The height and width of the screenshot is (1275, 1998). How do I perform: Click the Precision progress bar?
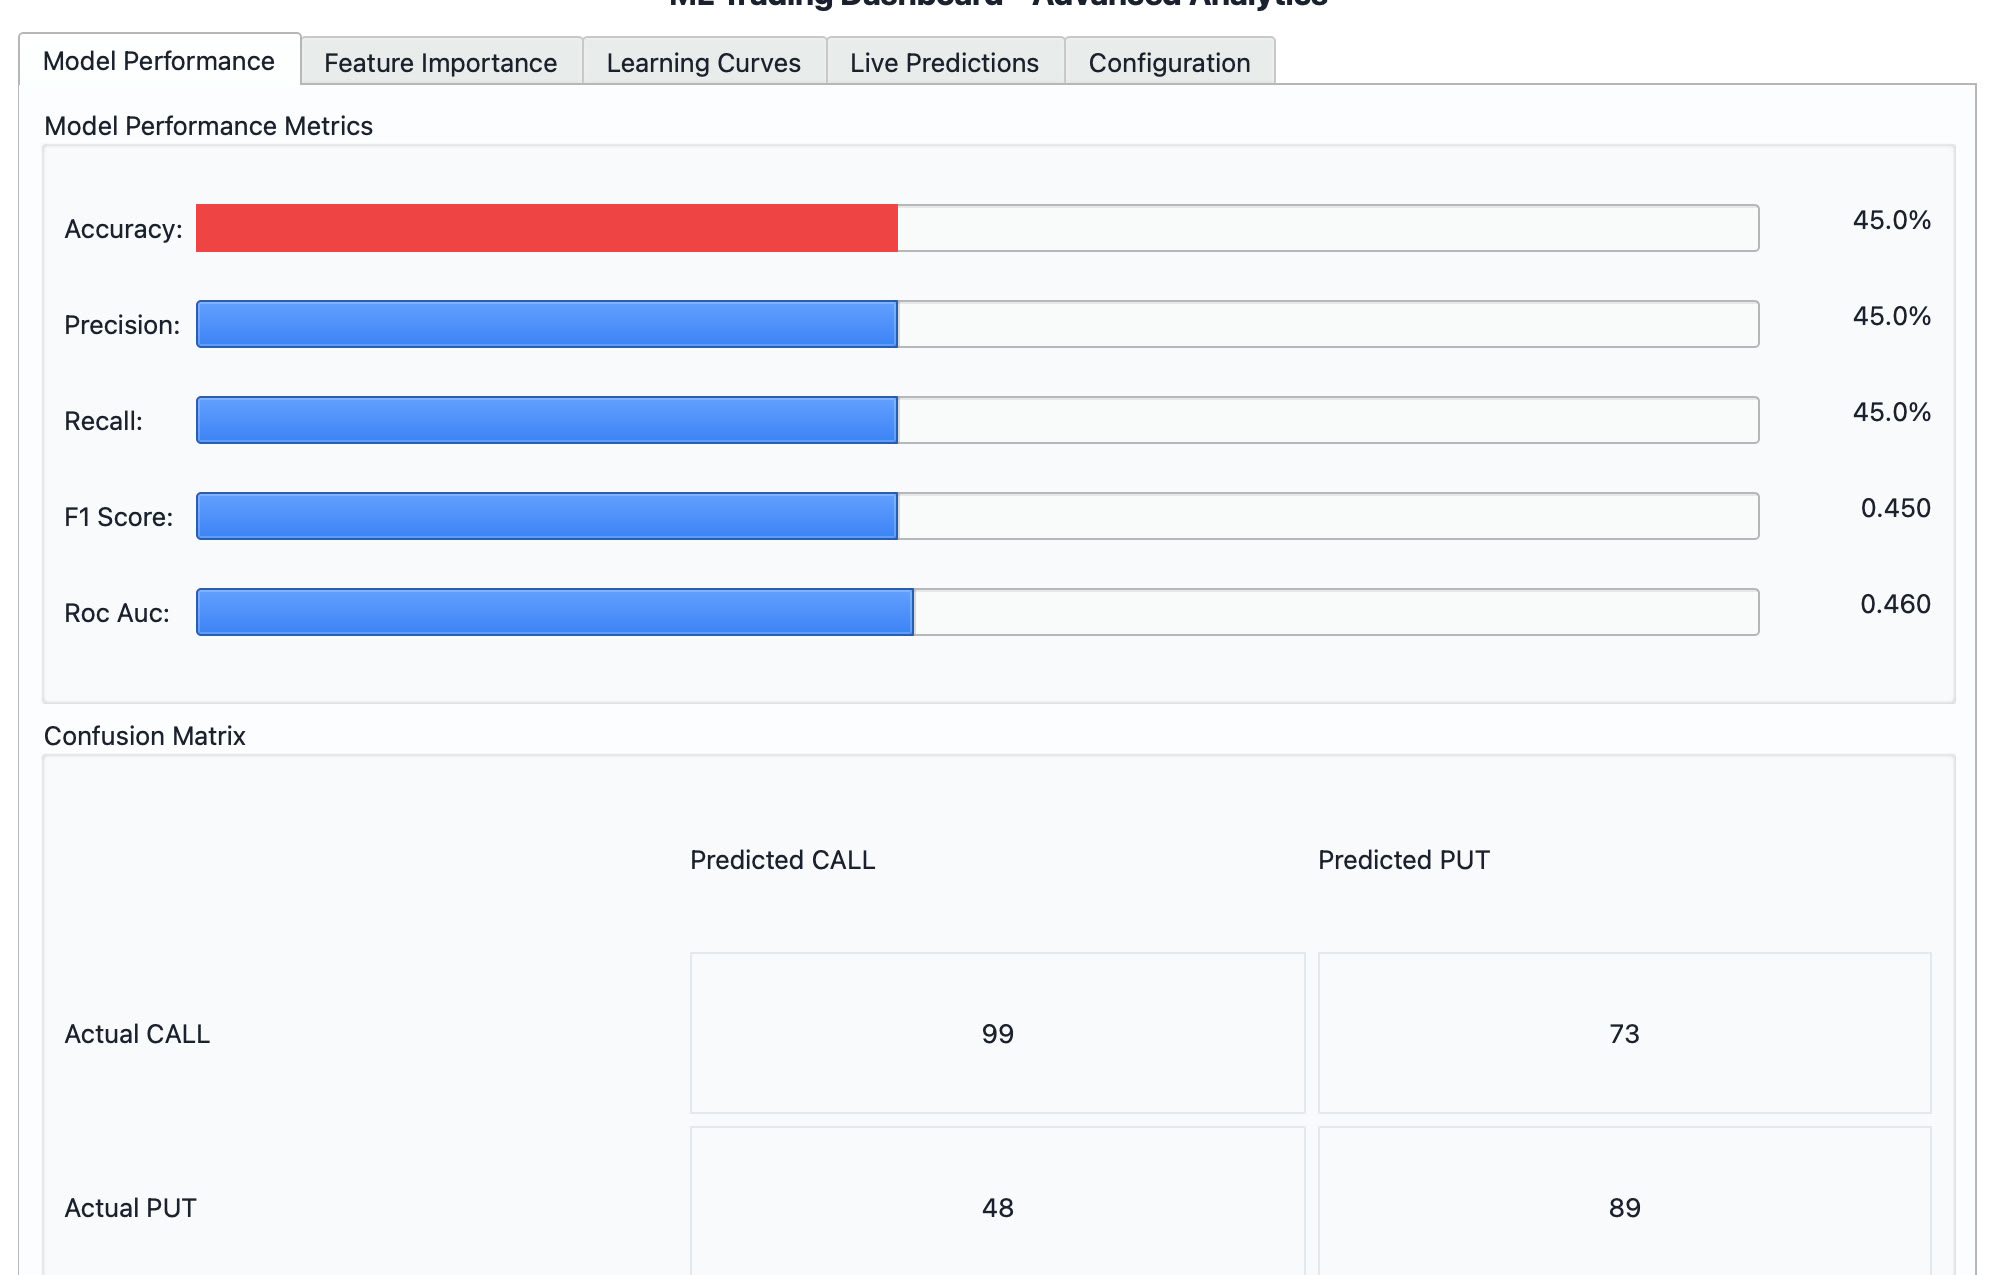[977, 324]
